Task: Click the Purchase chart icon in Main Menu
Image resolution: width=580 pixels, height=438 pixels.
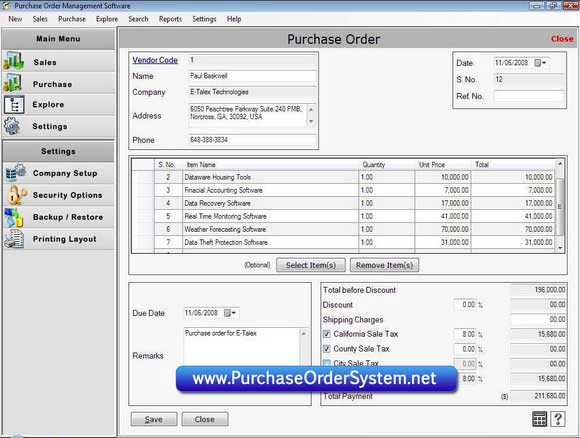Action: 13,83
